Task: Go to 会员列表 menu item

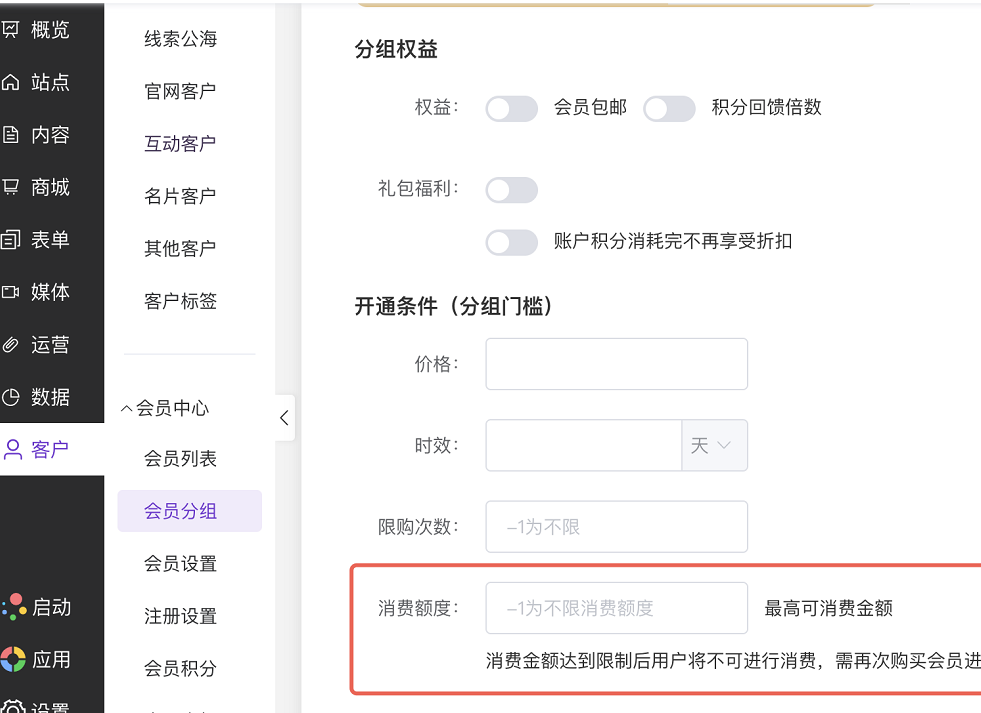Action: click(180, 458)
